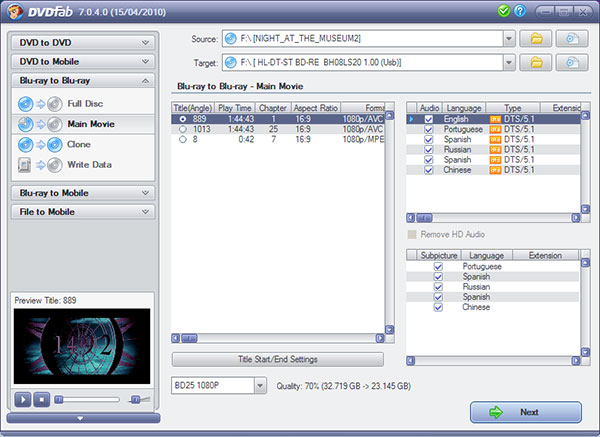The width and height of the screenshot is (600, 437).
Task: Open the Target drive dropdown
Action: 509,62
